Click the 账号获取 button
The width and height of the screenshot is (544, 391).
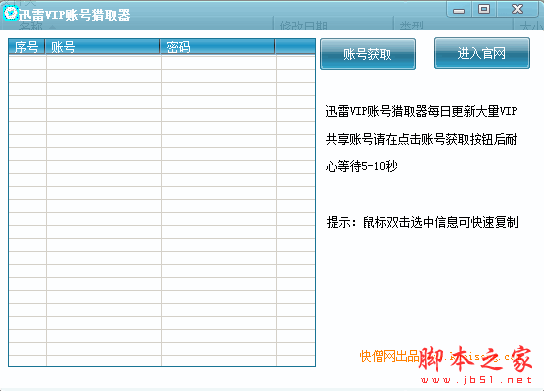[x=368, y=54]
